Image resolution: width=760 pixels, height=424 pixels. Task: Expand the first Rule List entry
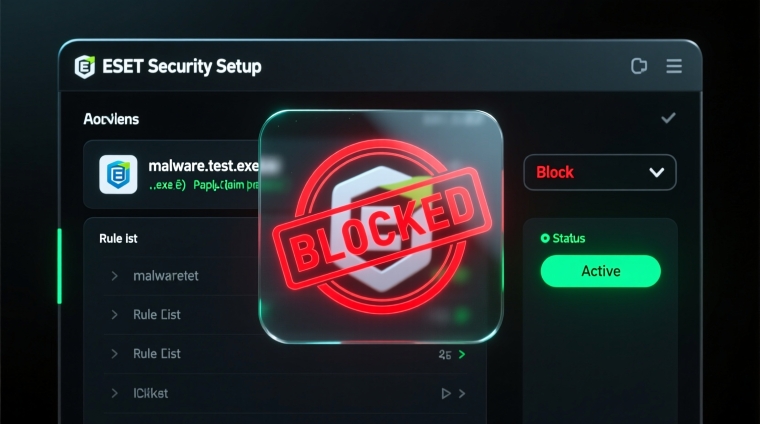[114, 315]
